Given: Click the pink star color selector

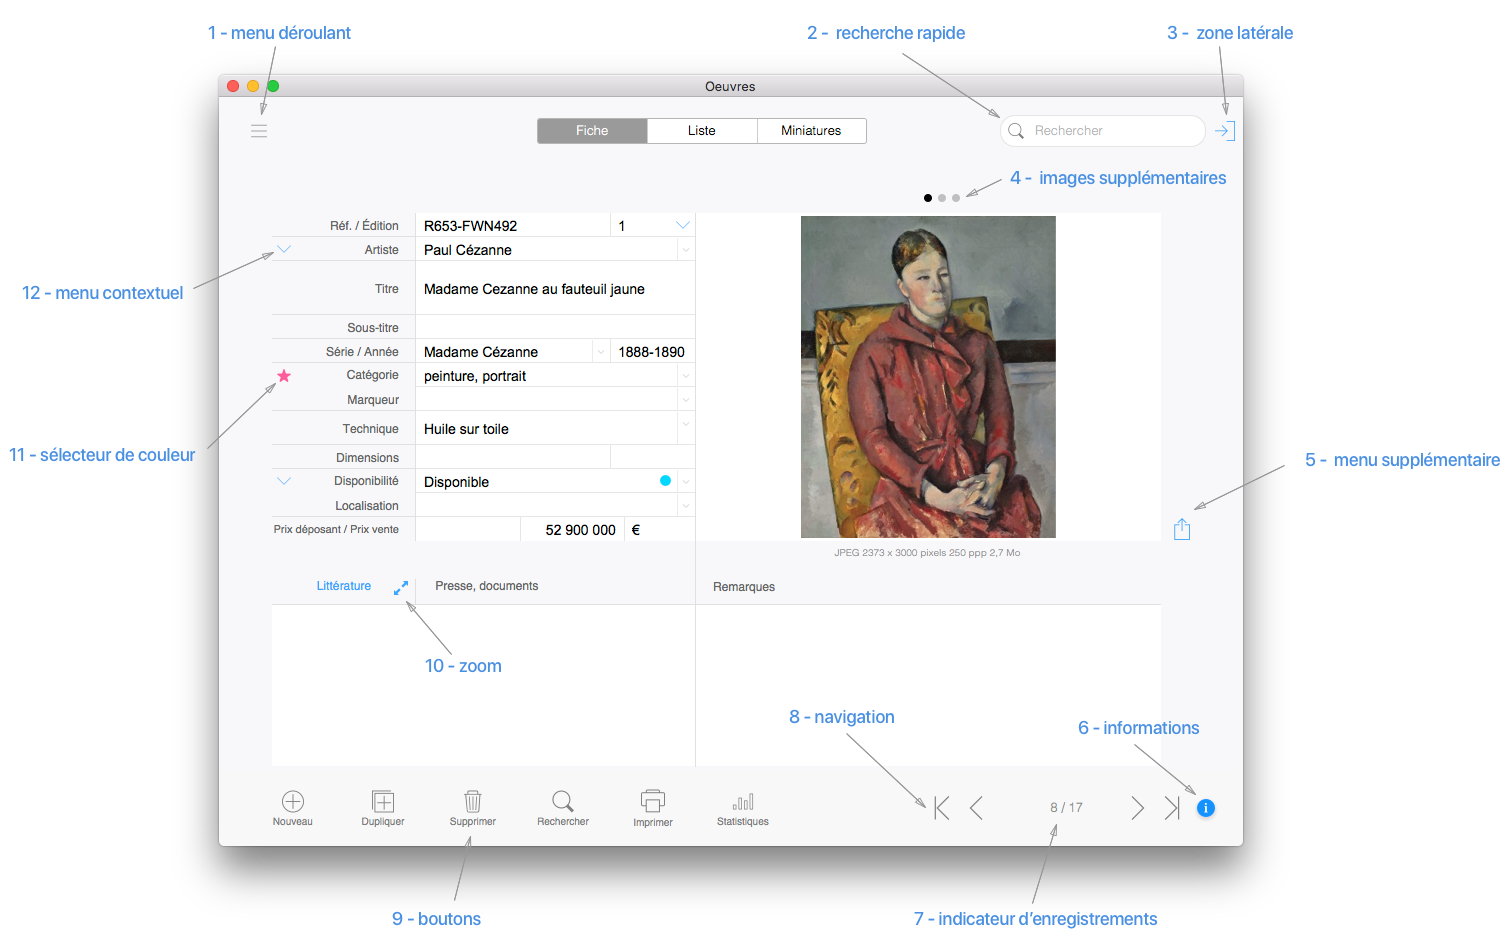Looking at the screenshot, I should point(284,376).
